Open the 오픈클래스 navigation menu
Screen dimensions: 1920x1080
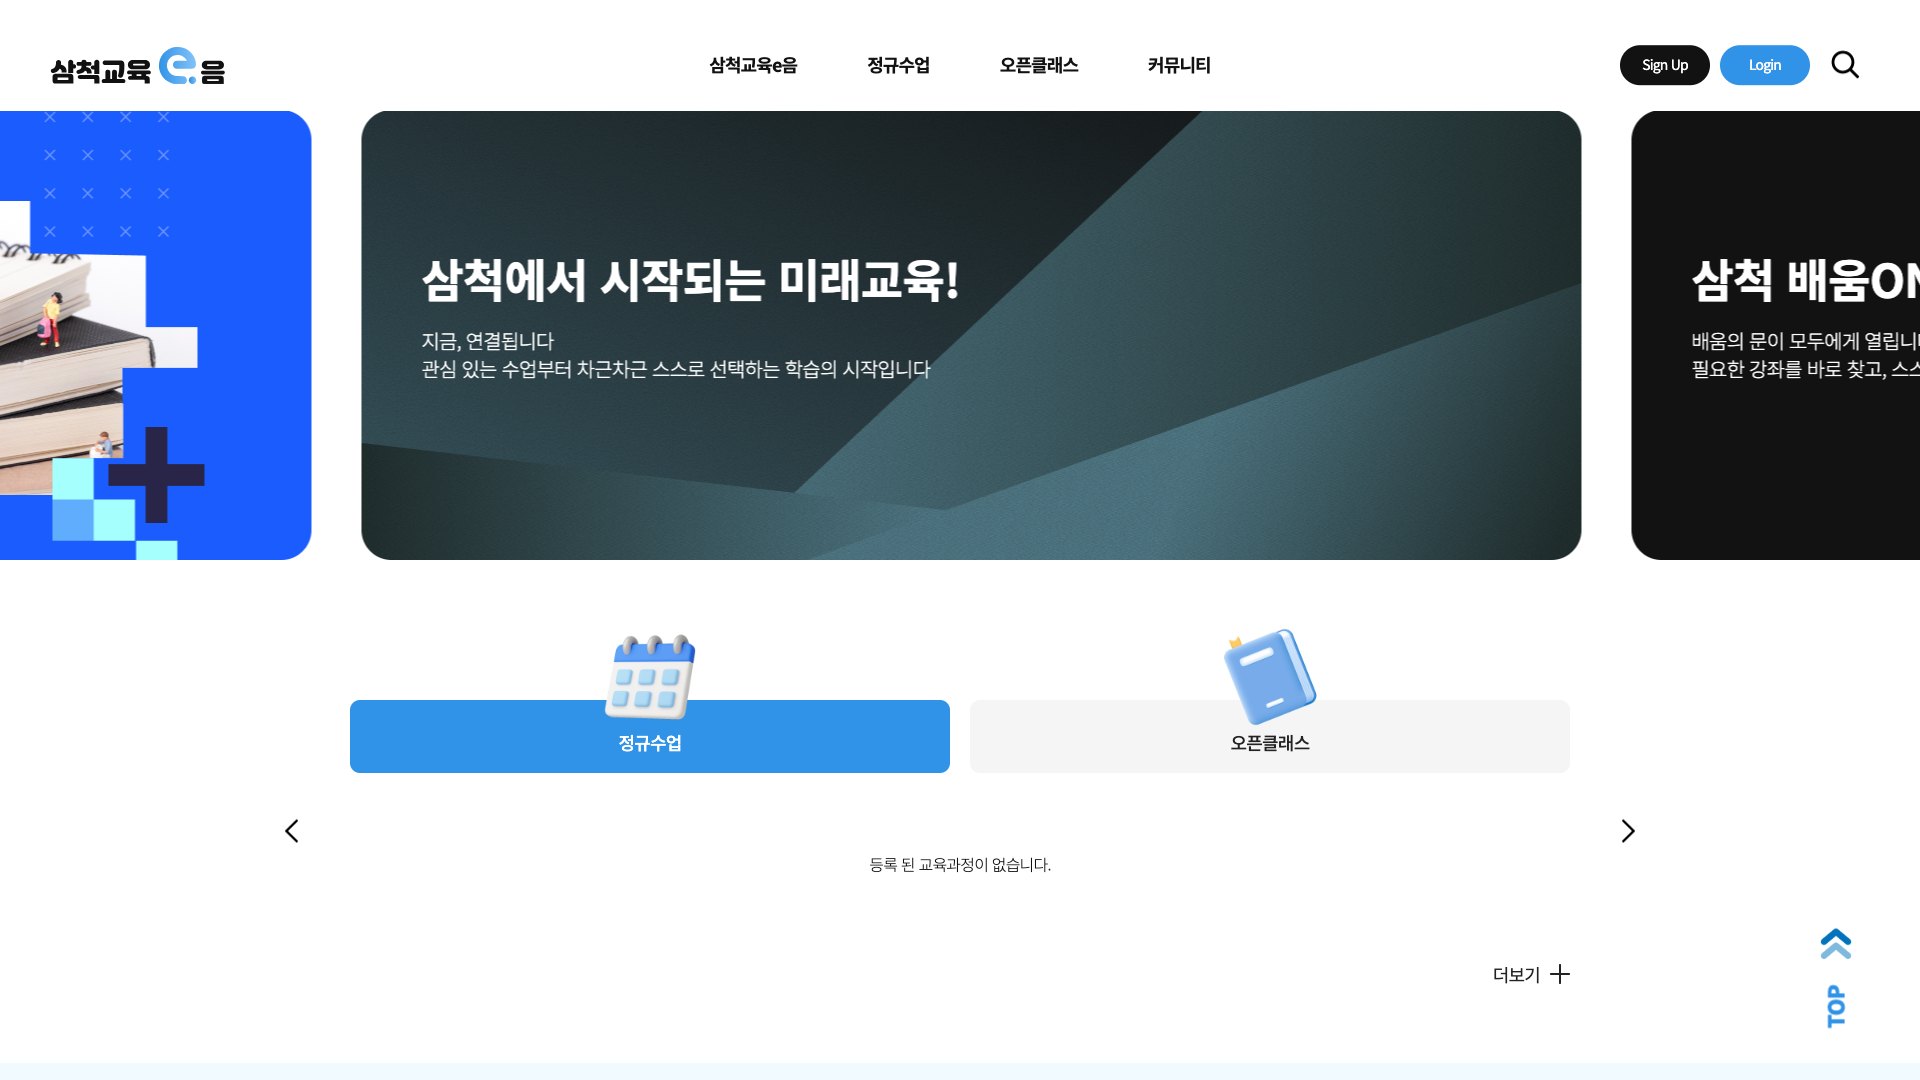coord(1039,65)
